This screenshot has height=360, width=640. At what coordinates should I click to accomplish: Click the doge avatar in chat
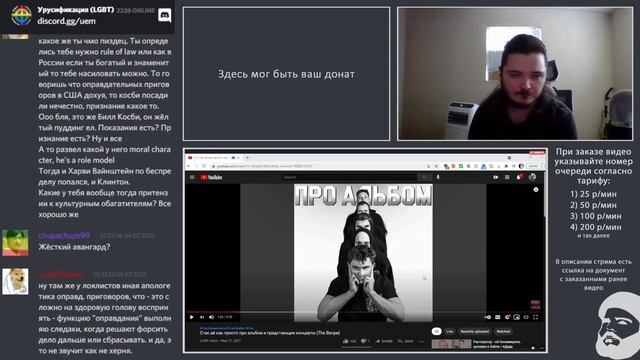click(15, 282)
